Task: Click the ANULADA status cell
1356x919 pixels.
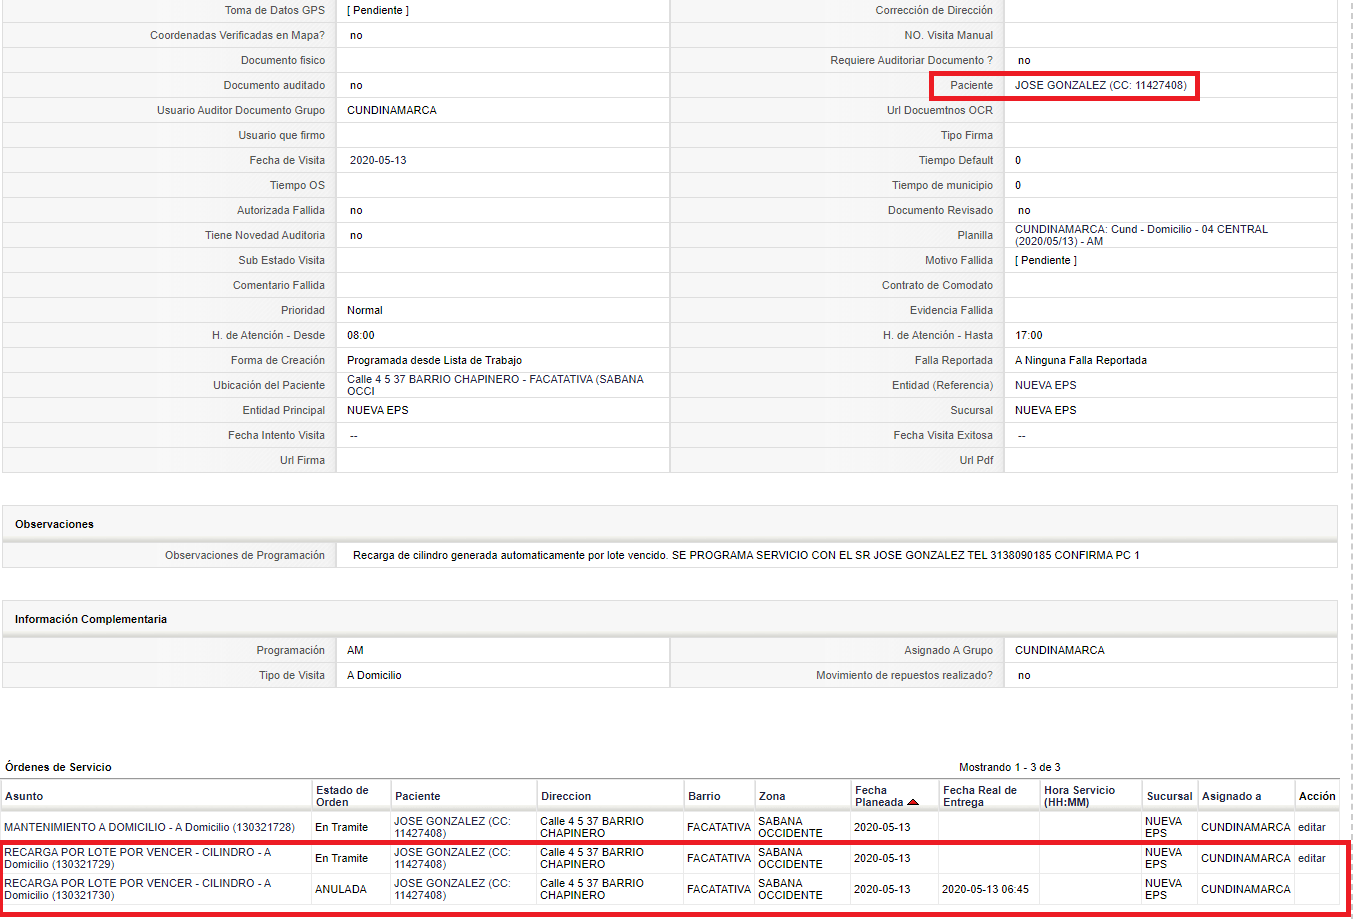Action: pyautogui.click(x=341, y=889)
